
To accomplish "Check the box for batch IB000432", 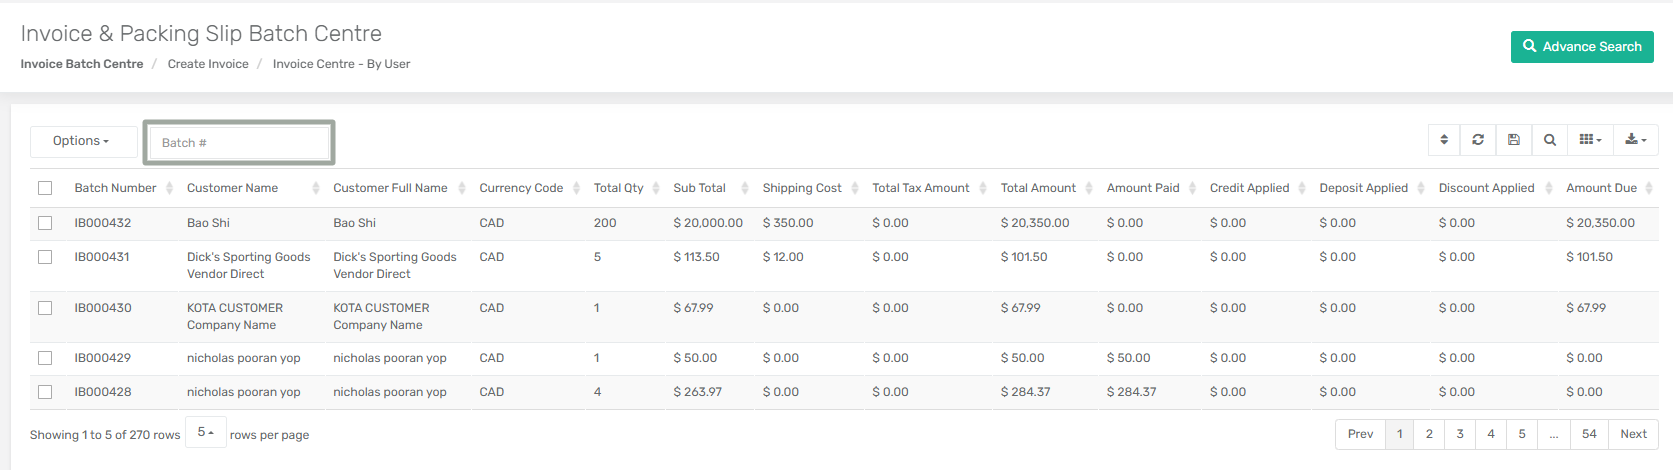I will (x=45, y=223).
